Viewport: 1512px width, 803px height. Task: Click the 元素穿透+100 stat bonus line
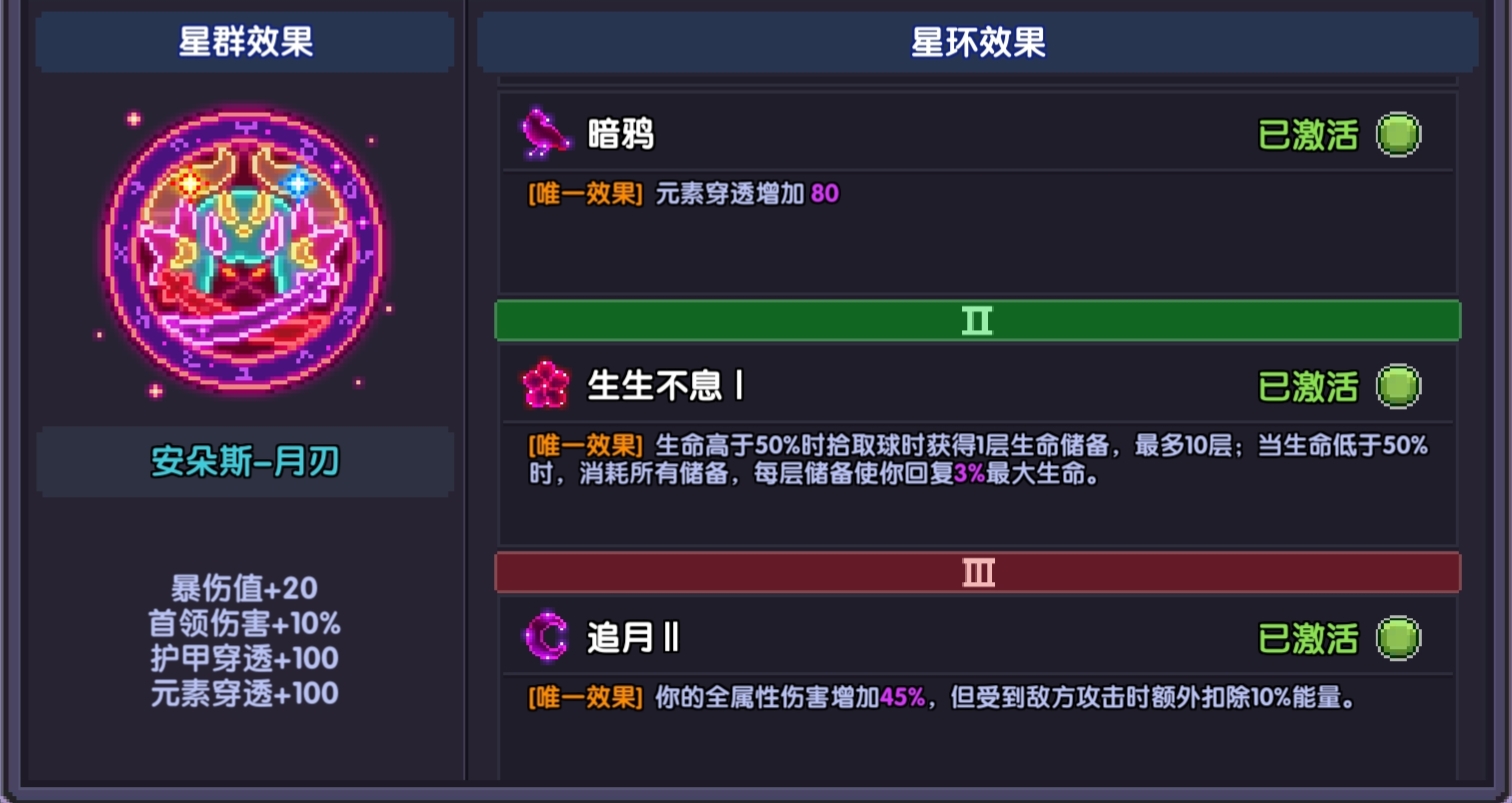(x=245, y=693)
